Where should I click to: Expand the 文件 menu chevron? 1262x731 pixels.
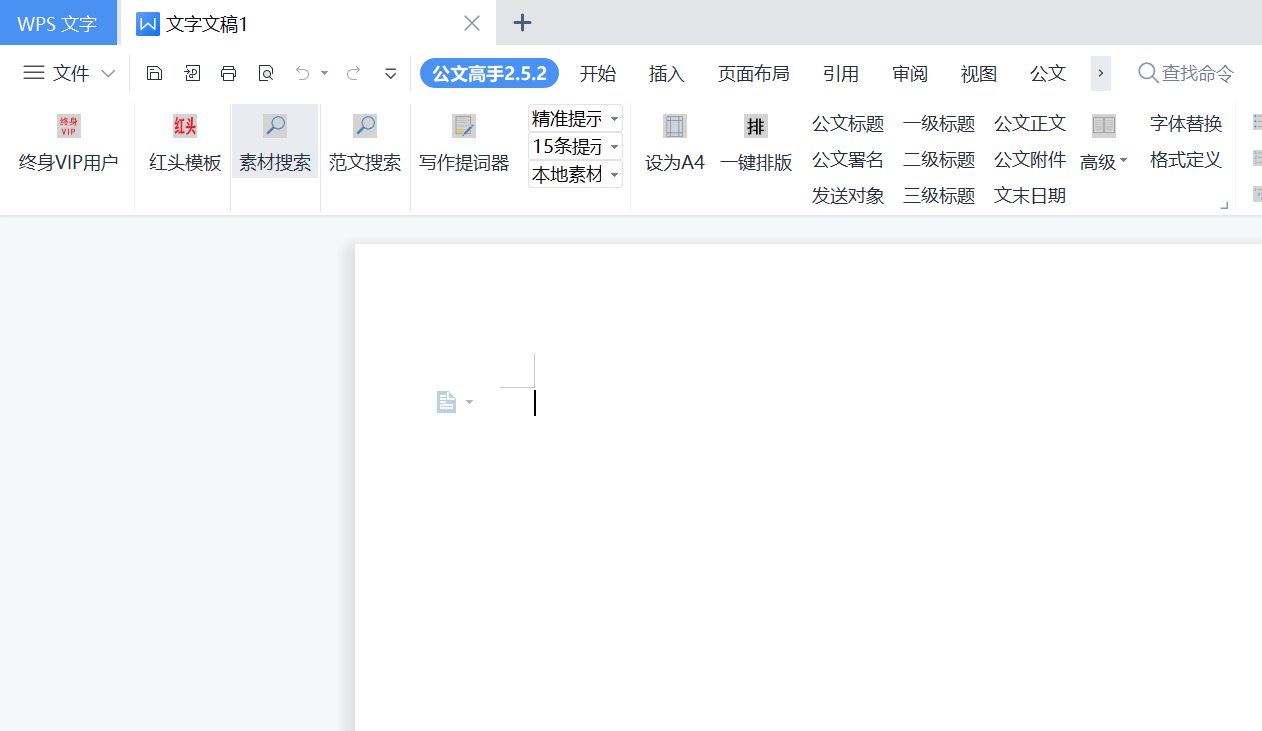coord(109,73)
